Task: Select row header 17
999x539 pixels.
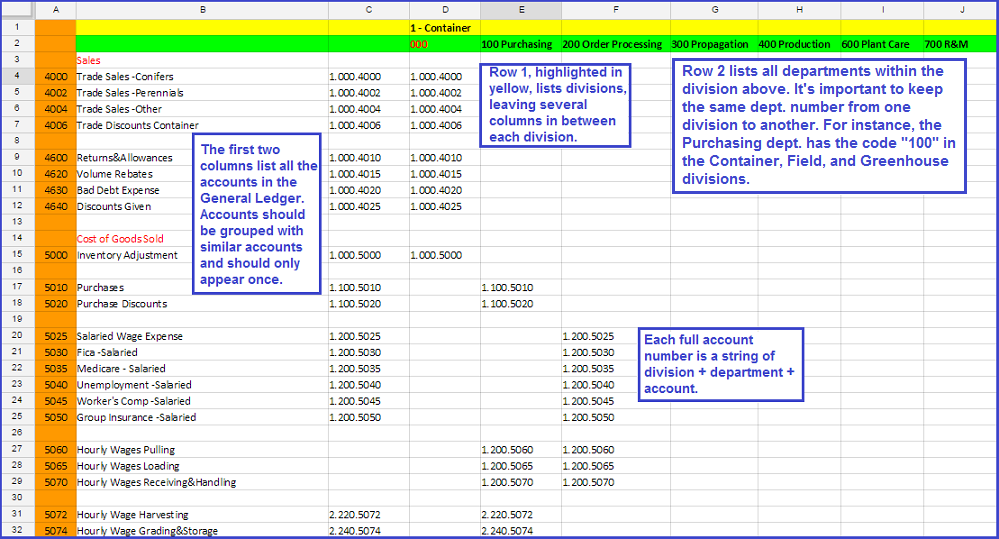Action: pos(17,287)
